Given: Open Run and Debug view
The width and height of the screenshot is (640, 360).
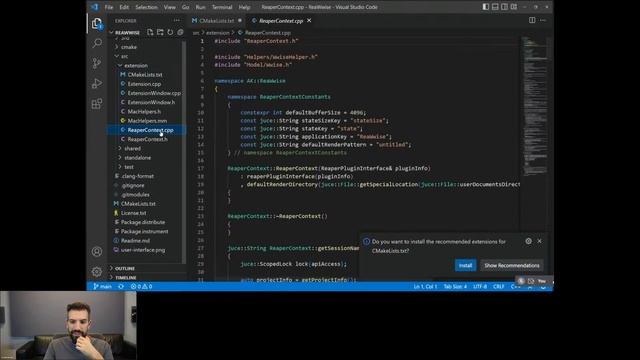Looking at the screenshot, I should 97,83.
